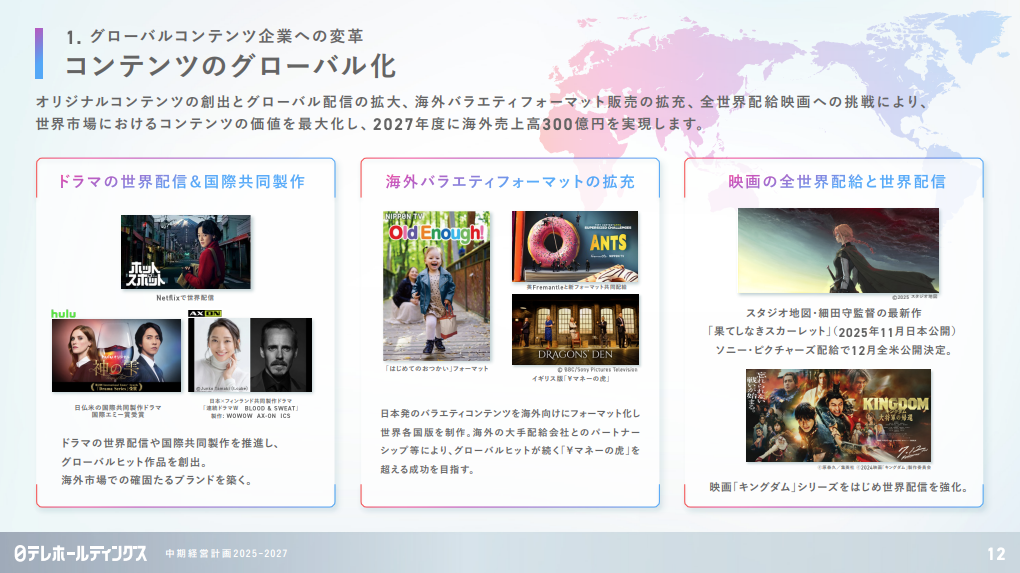The height and width of the screenshot is (573, 1020).
Task: Click the 映画の全世界配給と世界配信 card header
Action: [x=837, y=182]
